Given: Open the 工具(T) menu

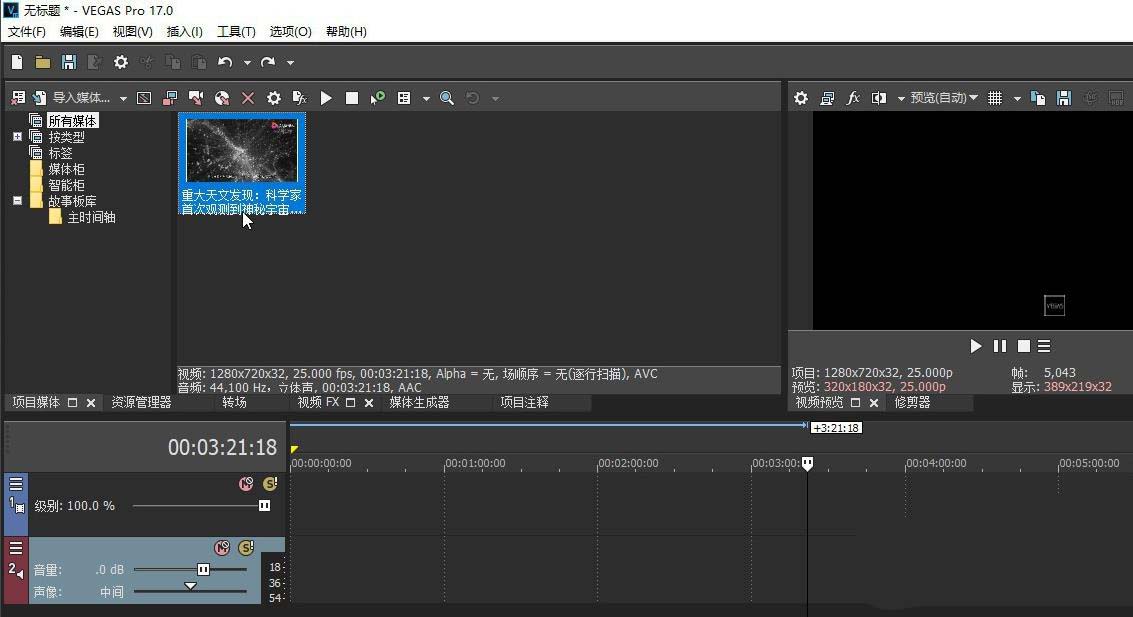Looking at the screenshot, I should (x=236, y=32).
